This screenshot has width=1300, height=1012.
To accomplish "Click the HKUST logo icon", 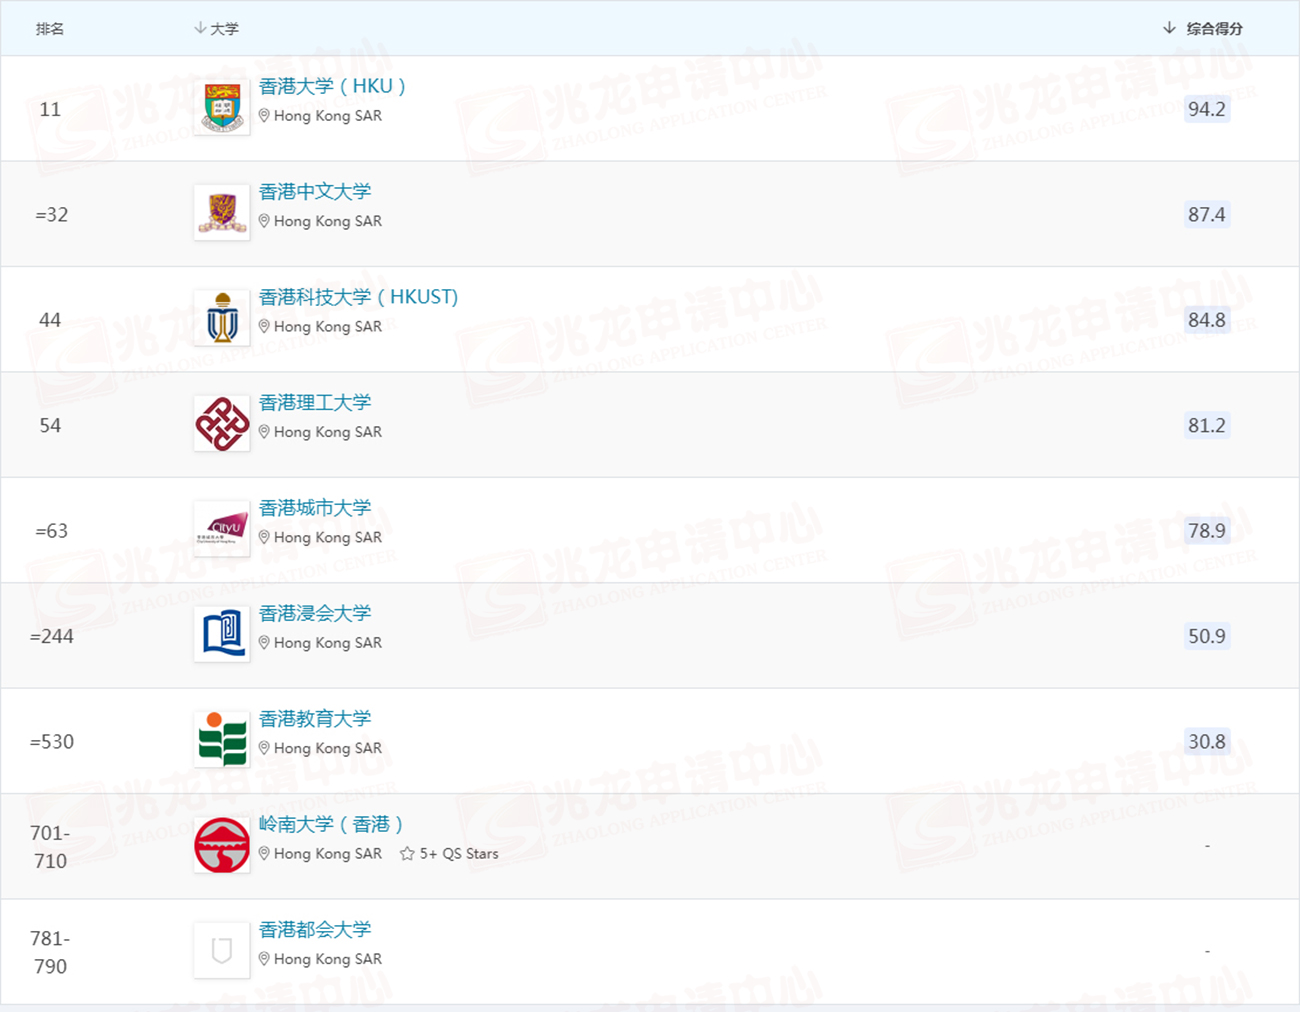I will tap(222, 318).
